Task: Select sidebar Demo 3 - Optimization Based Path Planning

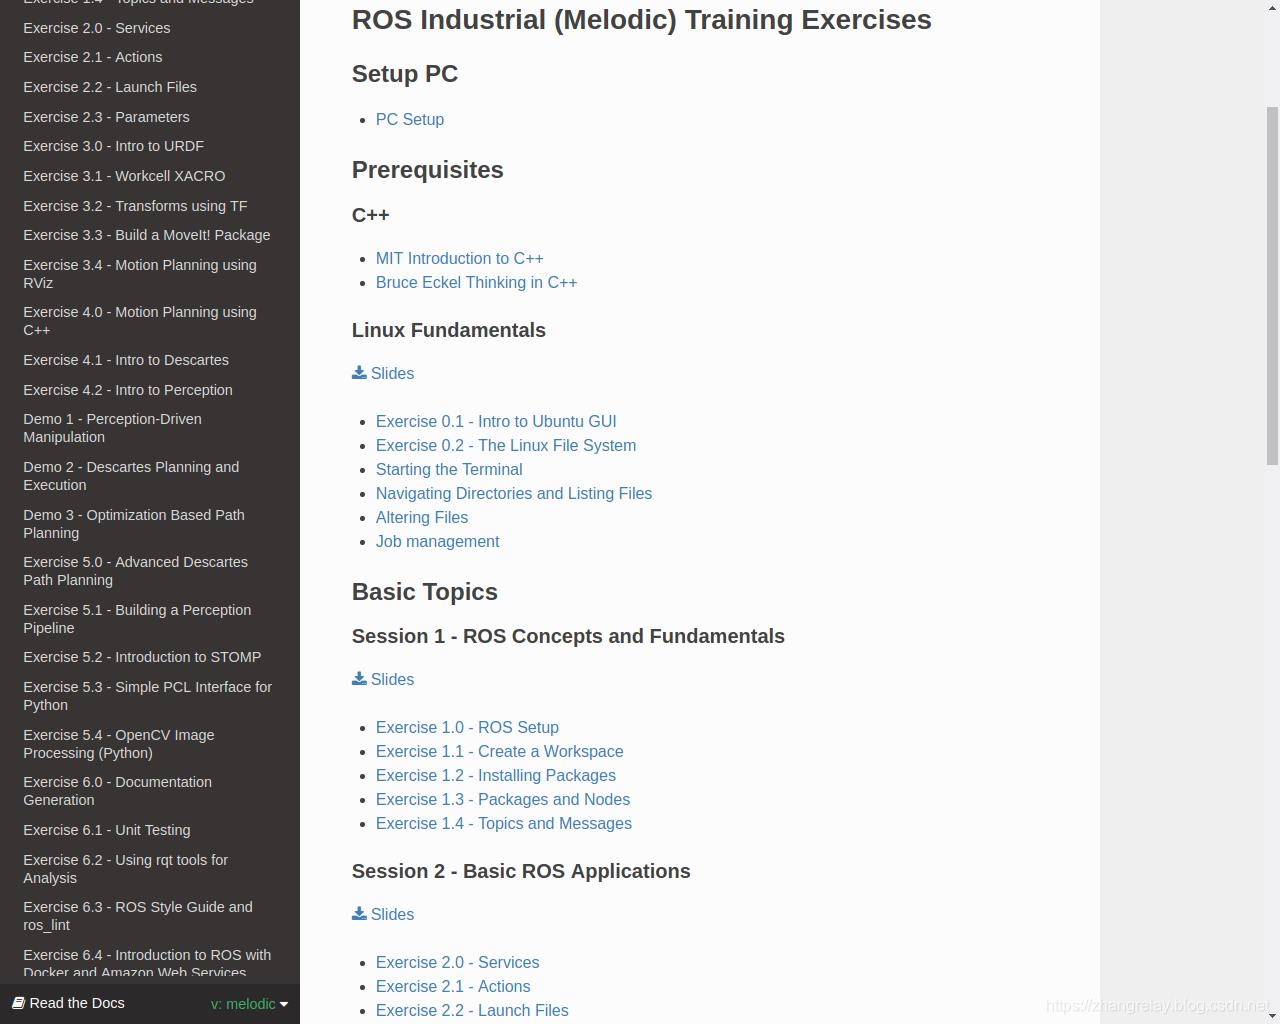Action: 150,524
